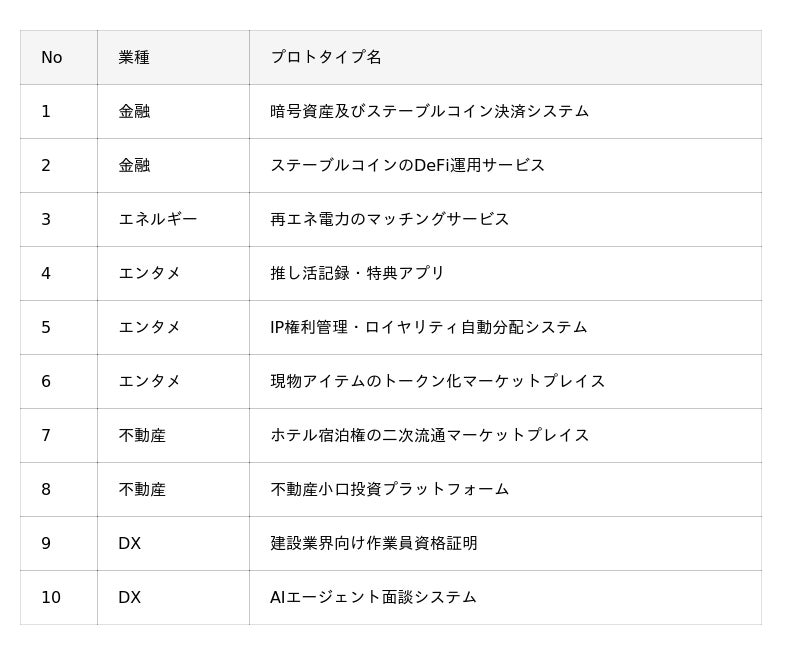The width and height of the screenshot is (800, 655).
Task: Click row number 3 cell
Action: click(x=46, y=220)
